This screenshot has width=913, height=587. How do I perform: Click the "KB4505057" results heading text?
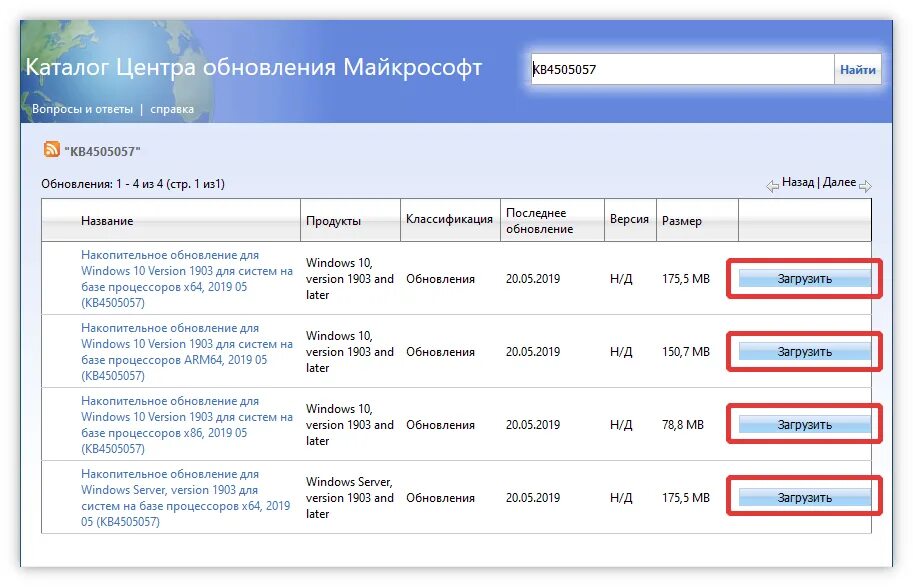point(102,151)
